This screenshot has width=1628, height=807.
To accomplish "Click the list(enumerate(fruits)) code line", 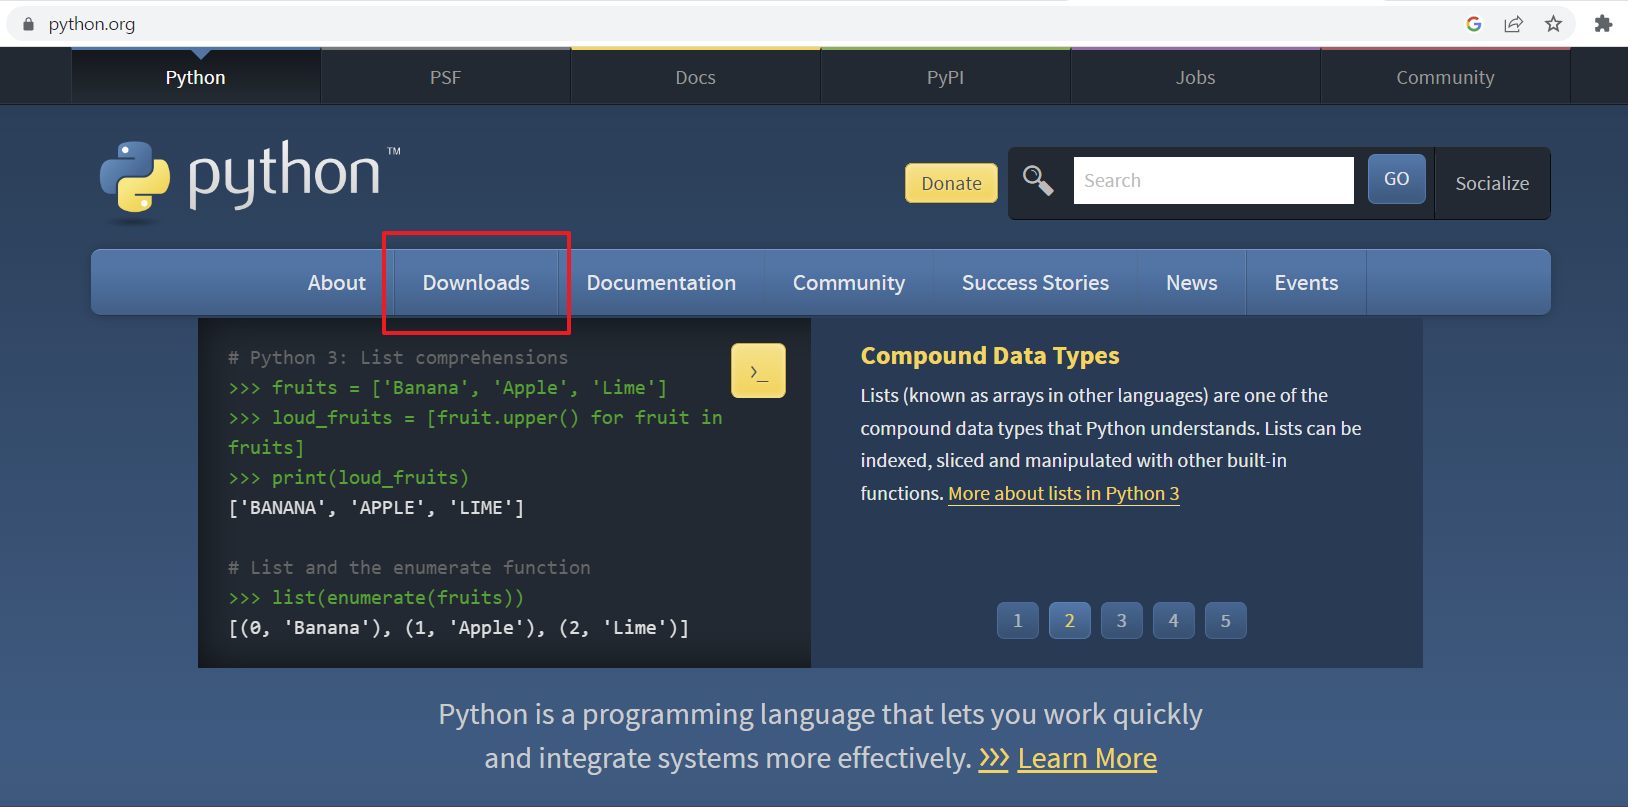I will 376,598.
